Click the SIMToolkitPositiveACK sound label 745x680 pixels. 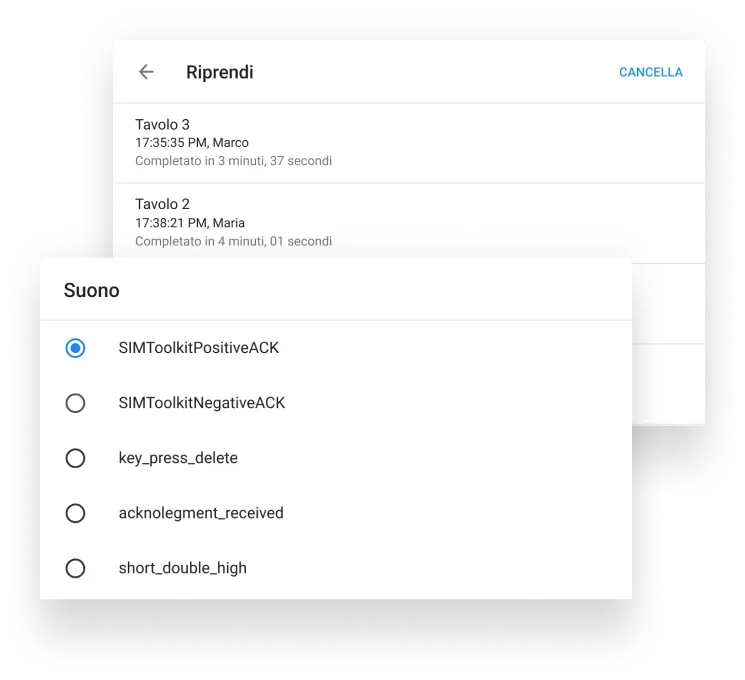(x=198, y=348)
